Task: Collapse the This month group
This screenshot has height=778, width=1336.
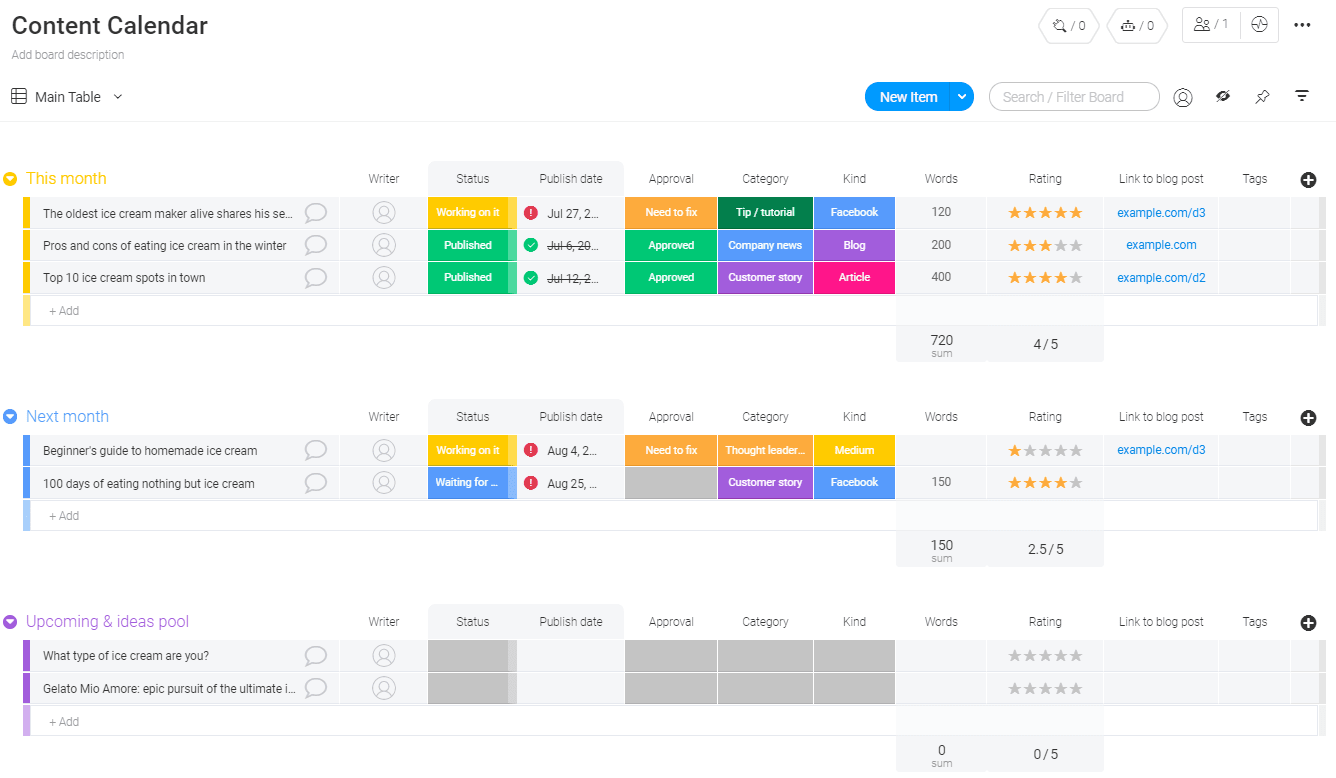Action: coord(10,179)
